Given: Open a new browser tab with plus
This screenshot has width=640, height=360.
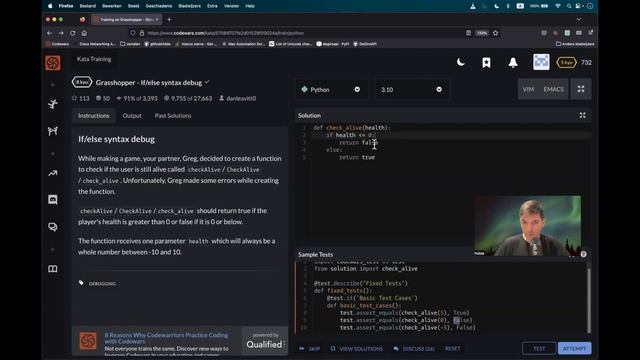Looking at the screenshot, I should click(169, 20).
